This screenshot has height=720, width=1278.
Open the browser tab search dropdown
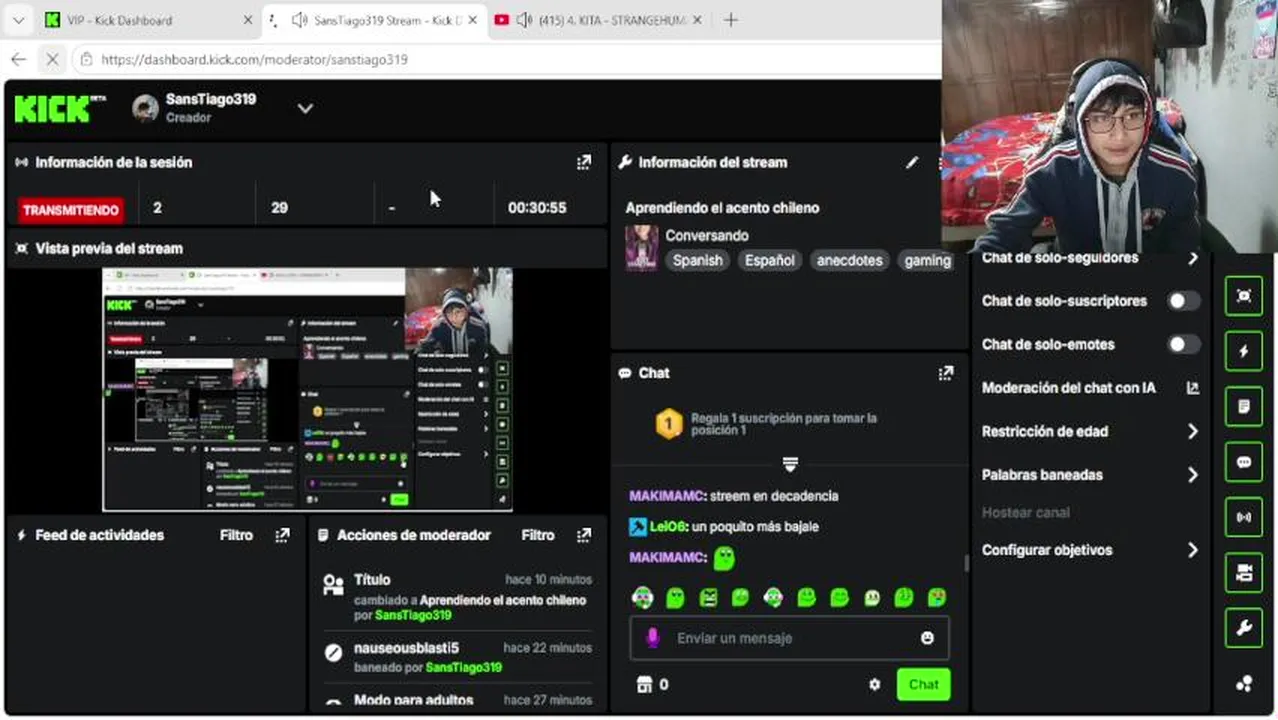(x=18, y=20)
